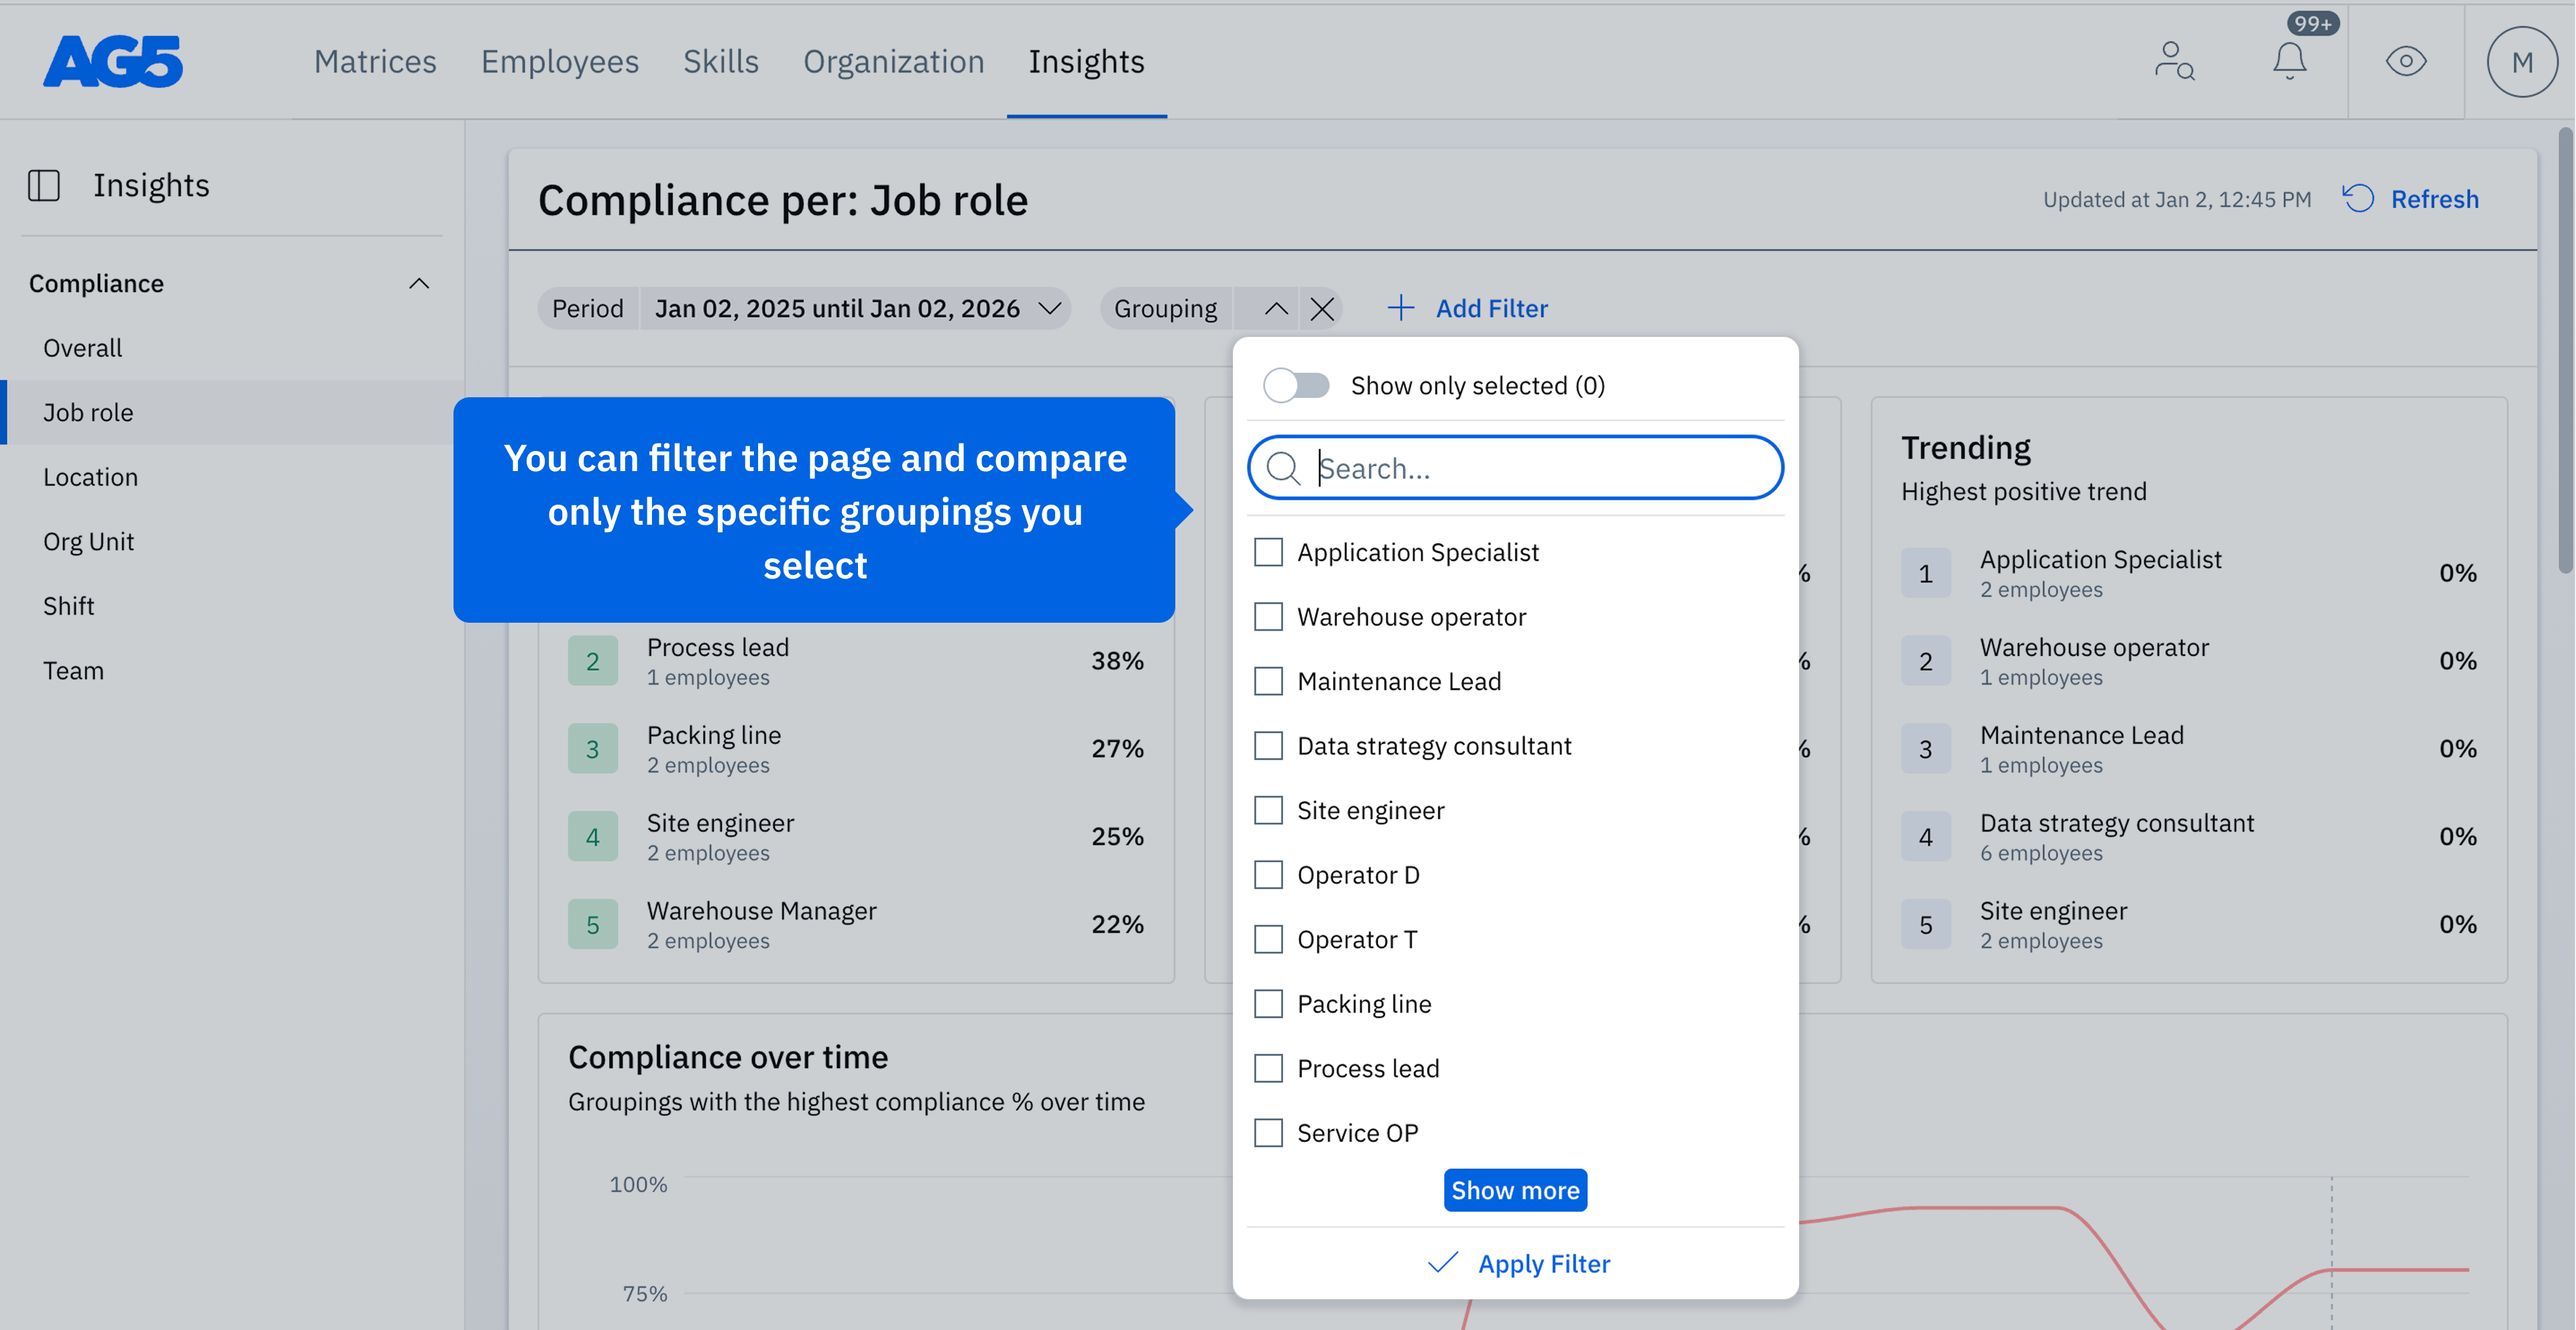The height and width of the screenshot is (1330, 2576).
Task: Clear the Grouping filter with X
Action: (x=1322, y=309)
